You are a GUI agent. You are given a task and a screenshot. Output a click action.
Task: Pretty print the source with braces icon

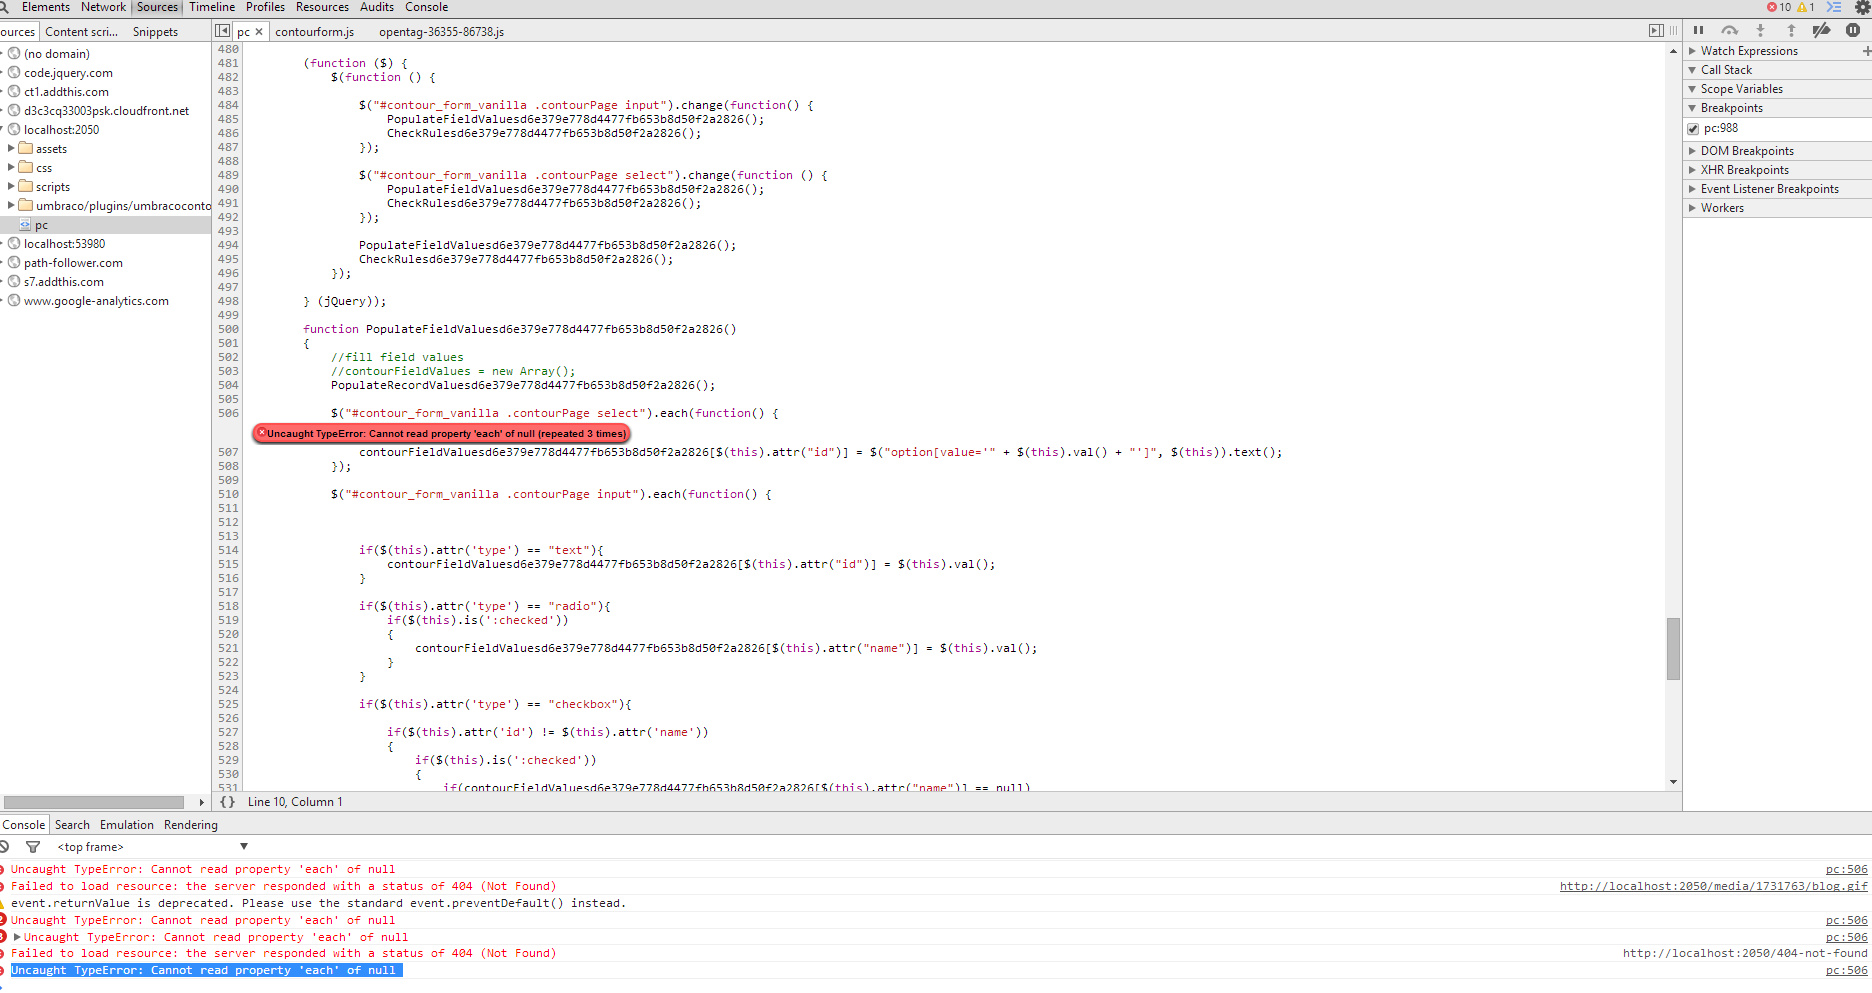tap(228, 802)
